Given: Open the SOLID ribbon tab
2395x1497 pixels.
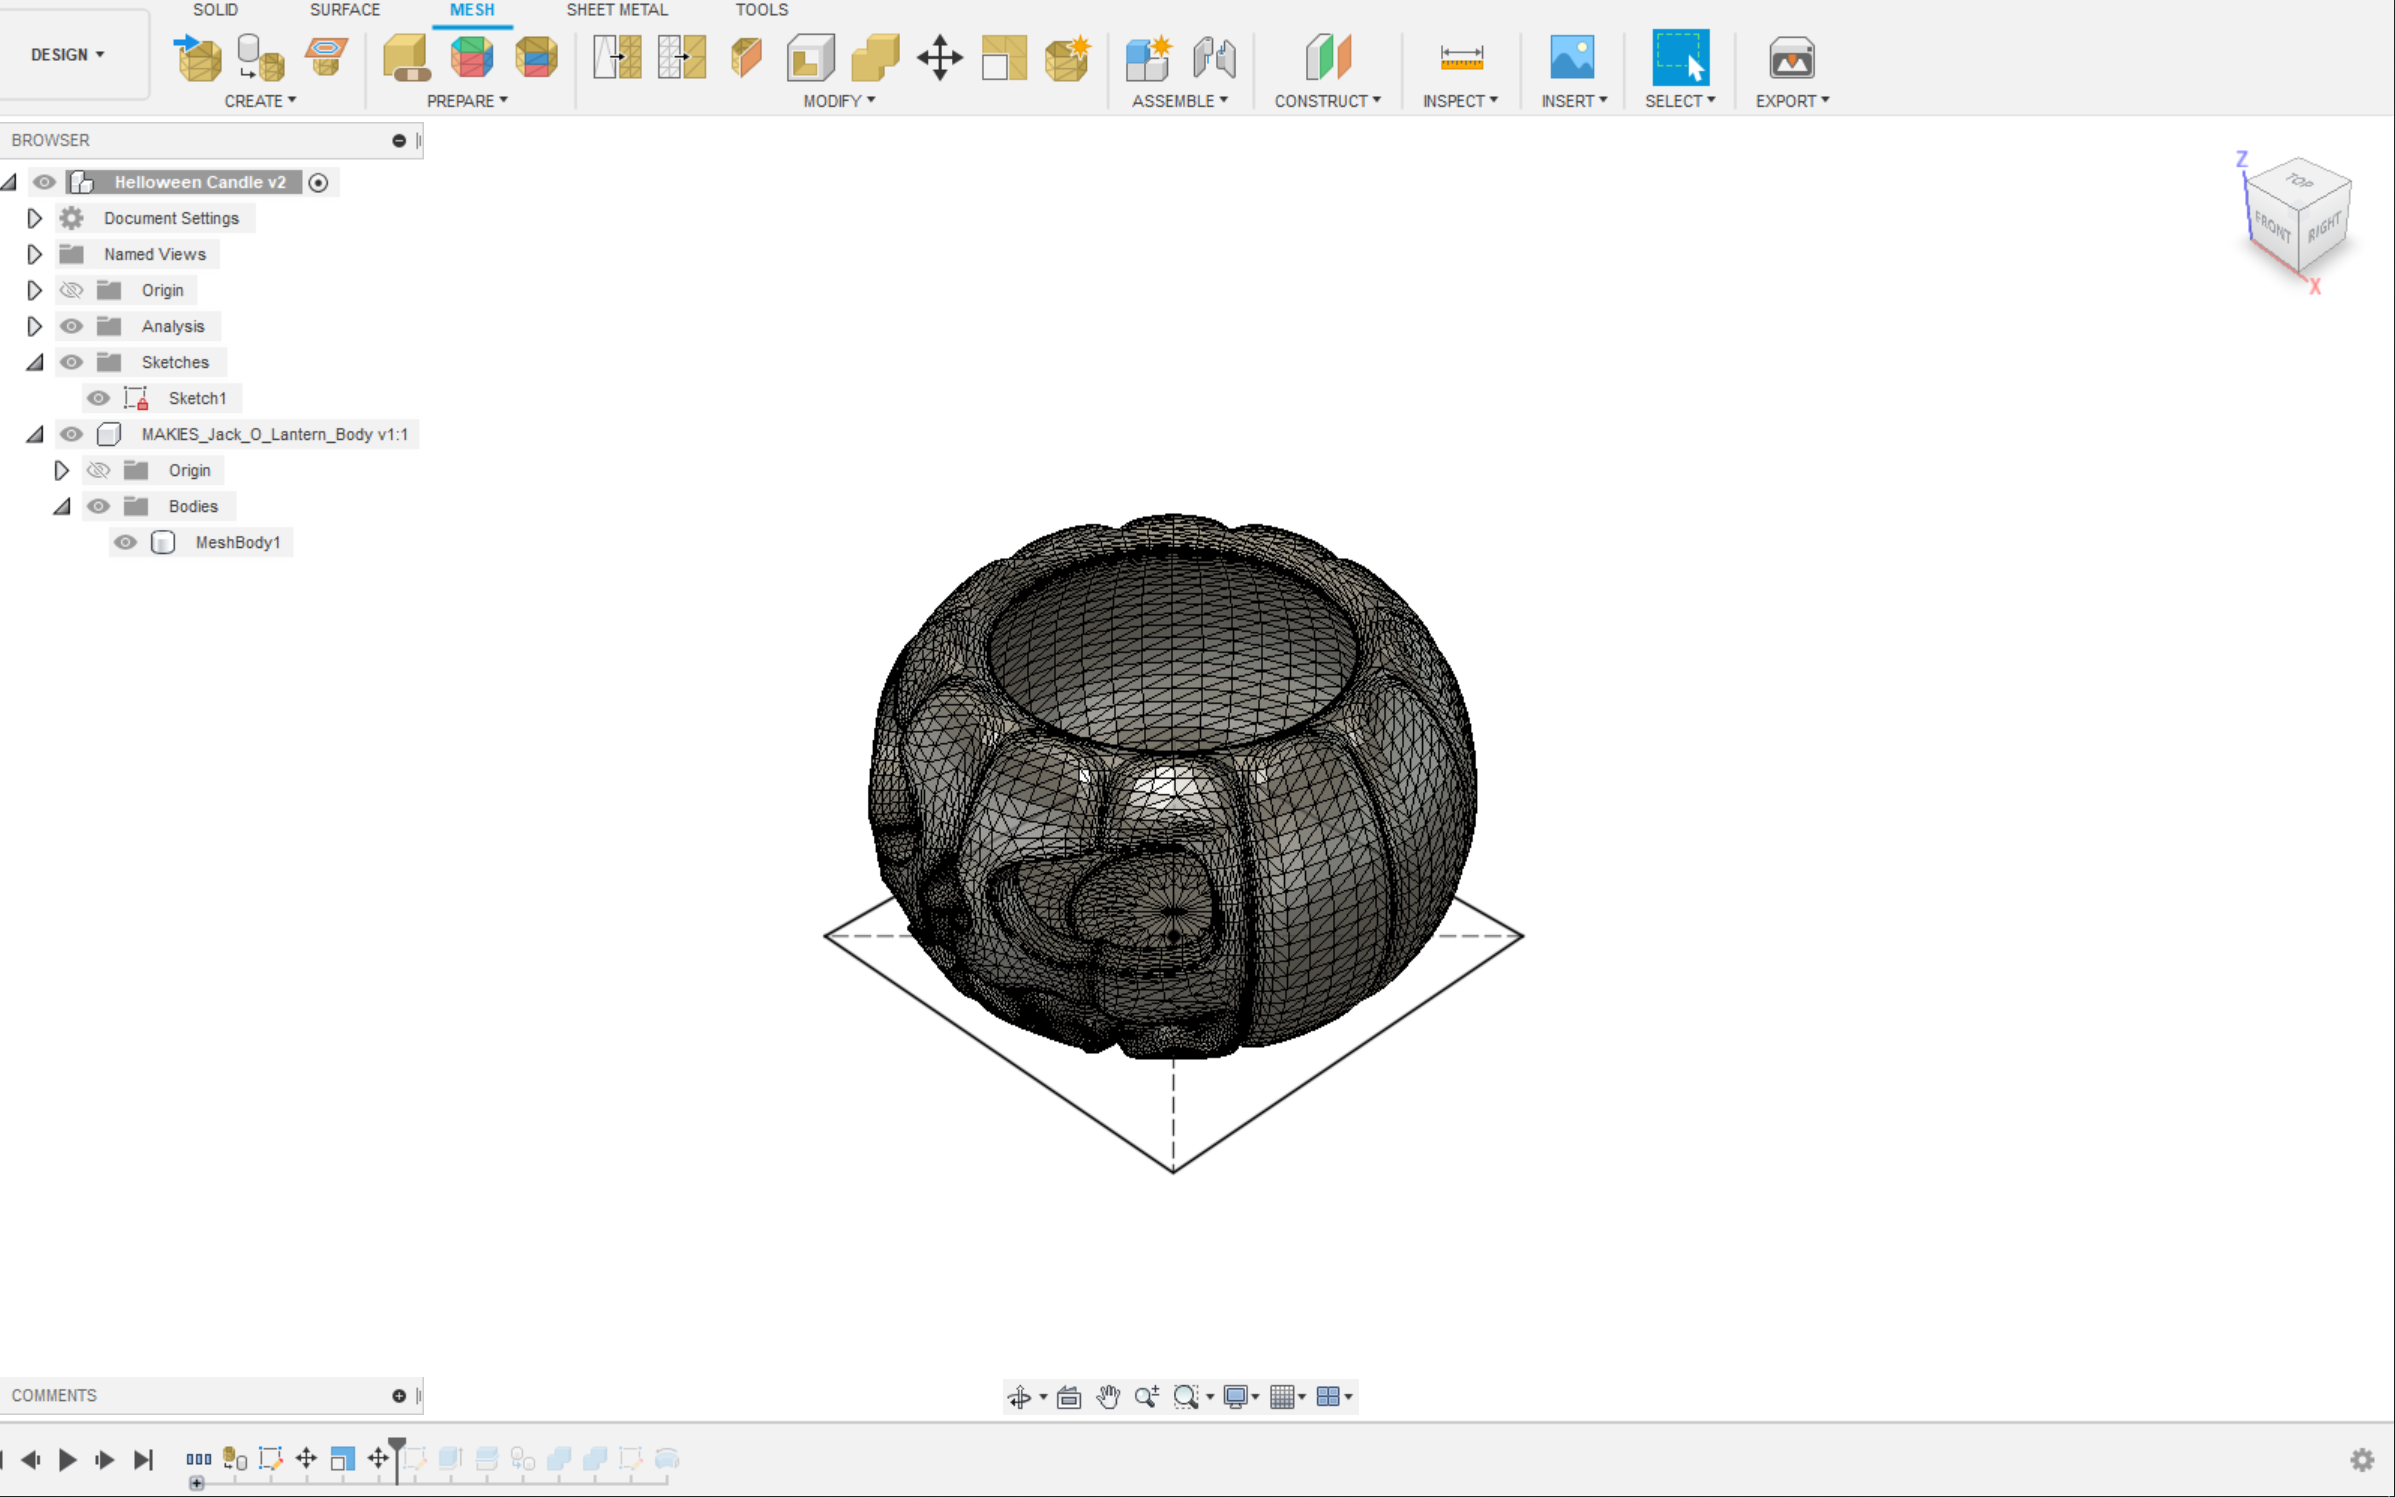Looking at the screenshot, I should click(x=215, y=10).
